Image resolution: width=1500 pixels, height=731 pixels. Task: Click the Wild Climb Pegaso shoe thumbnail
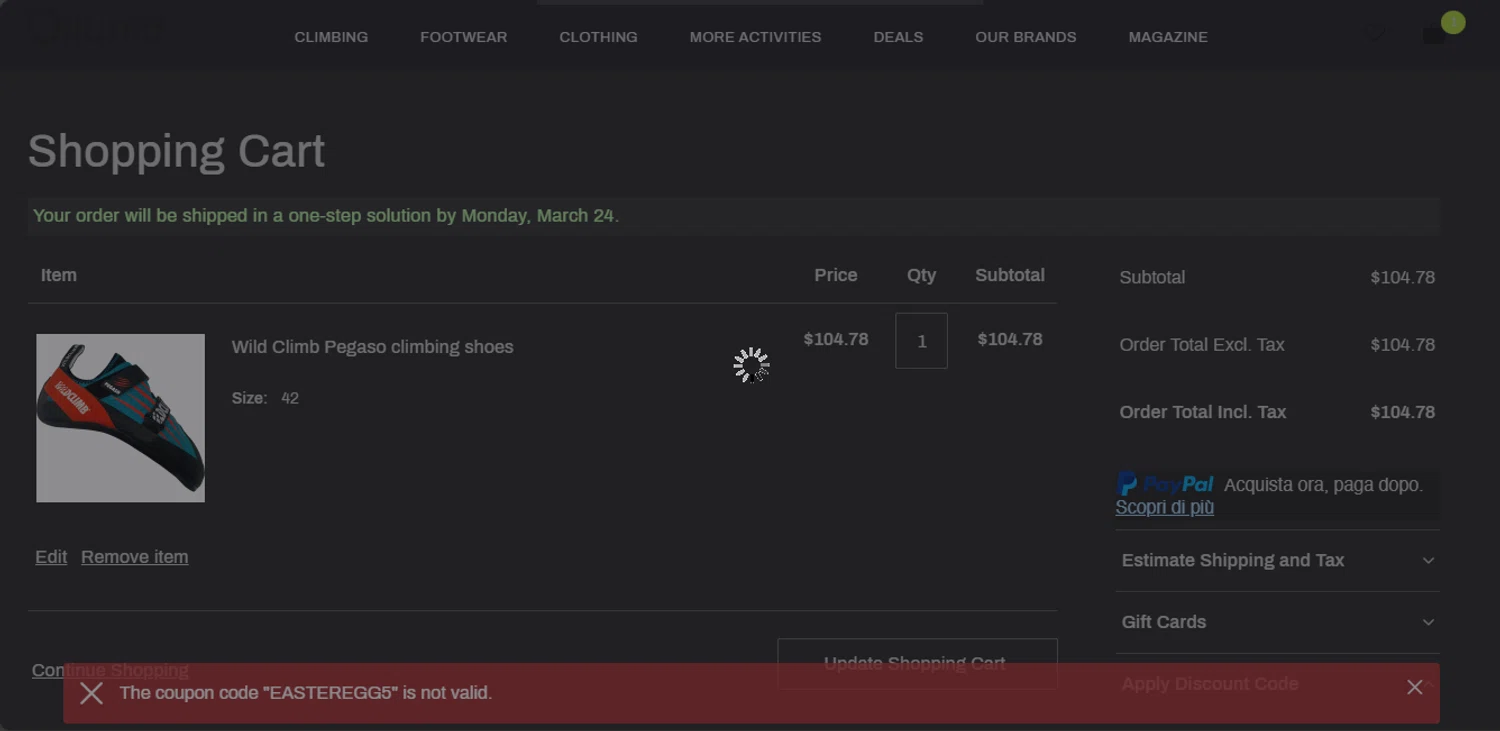(120, 418)
